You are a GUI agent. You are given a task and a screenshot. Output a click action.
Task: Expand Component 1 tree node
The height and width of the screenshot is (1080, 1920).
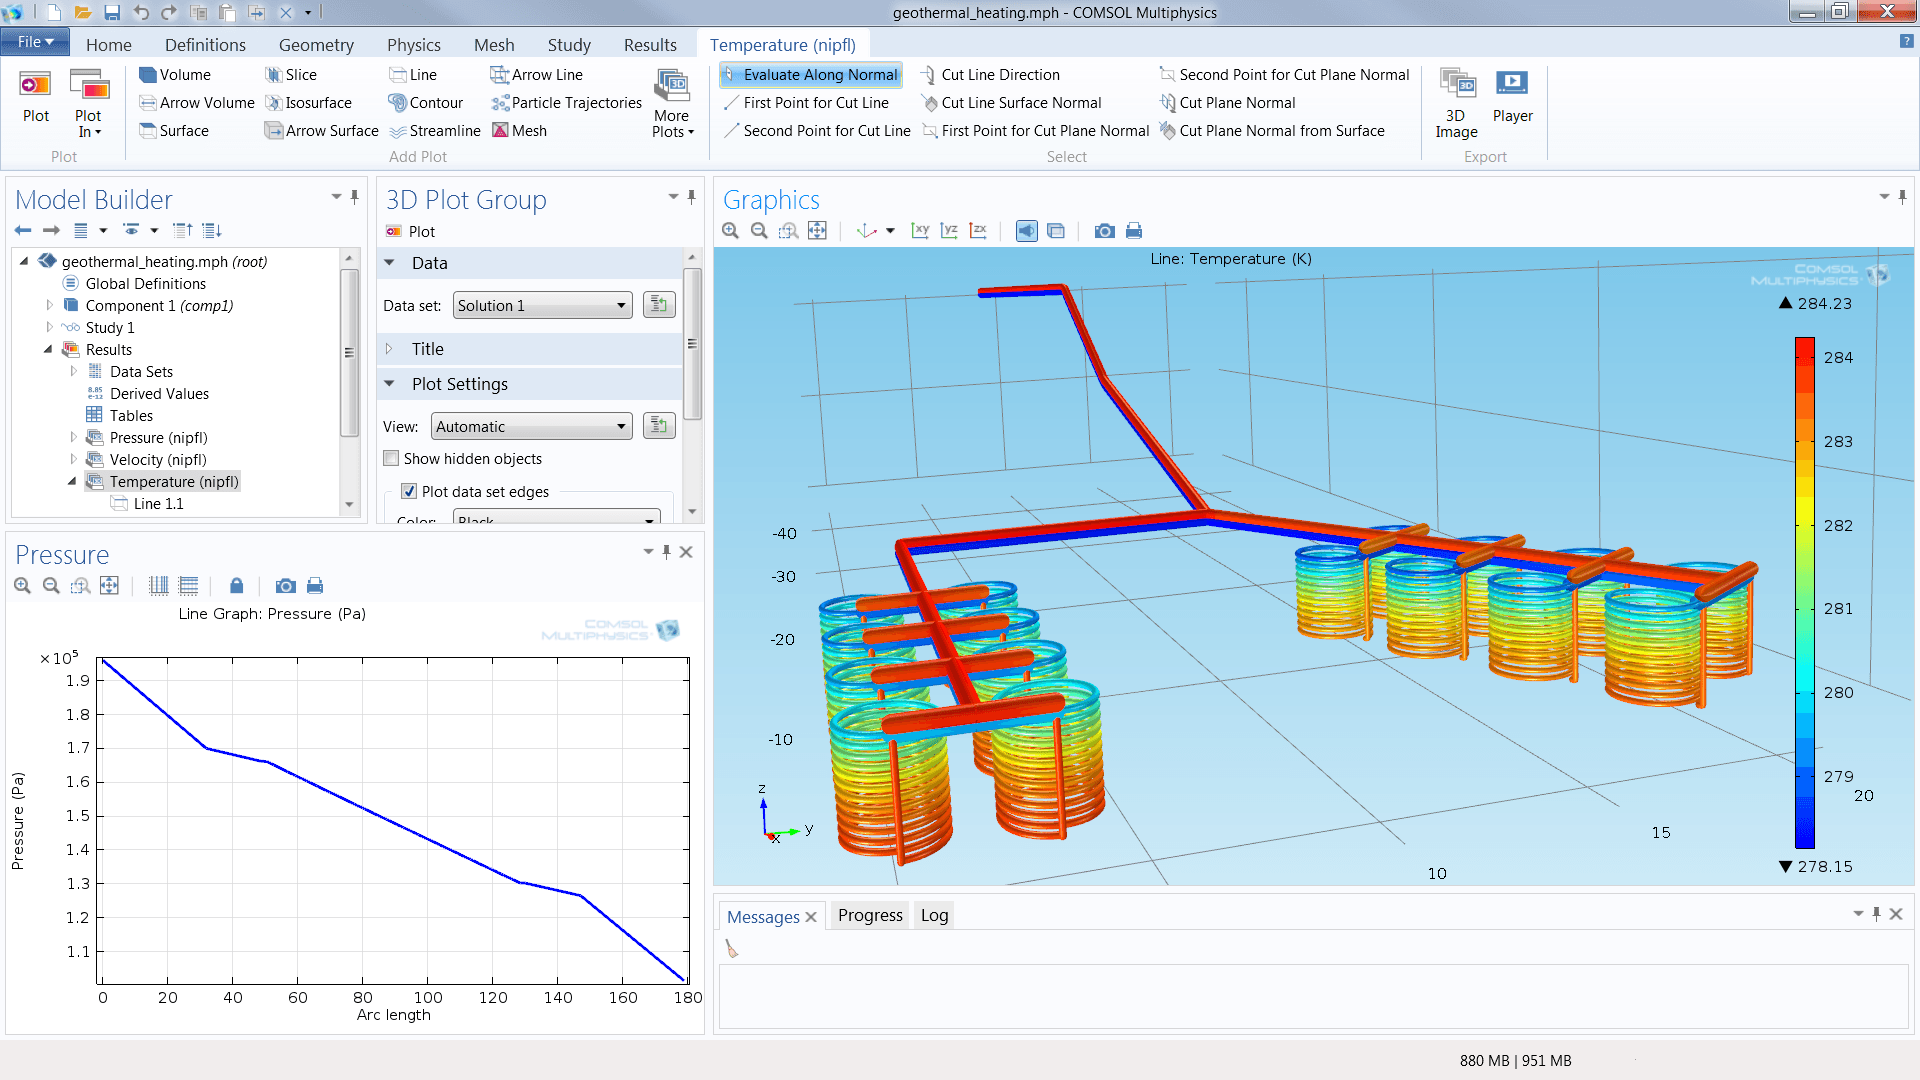(x=49, y=306)
